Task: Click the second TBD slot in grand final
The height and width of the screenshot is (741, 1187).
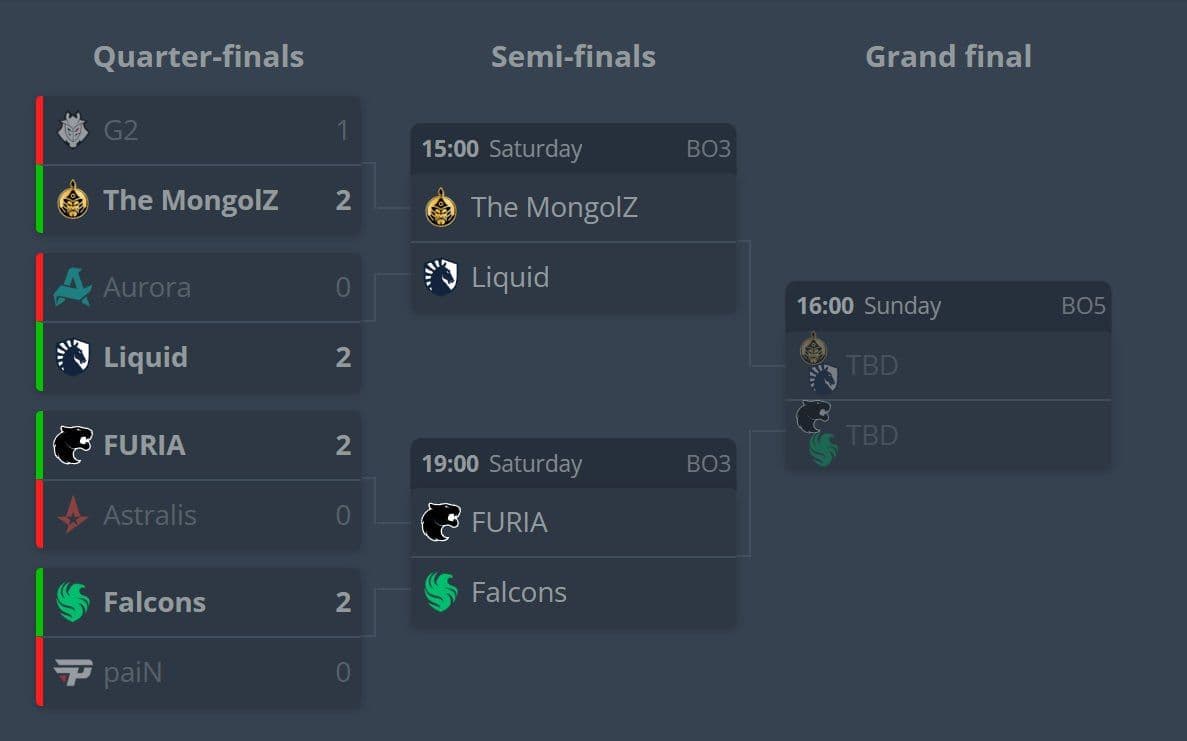Action: 948,435
